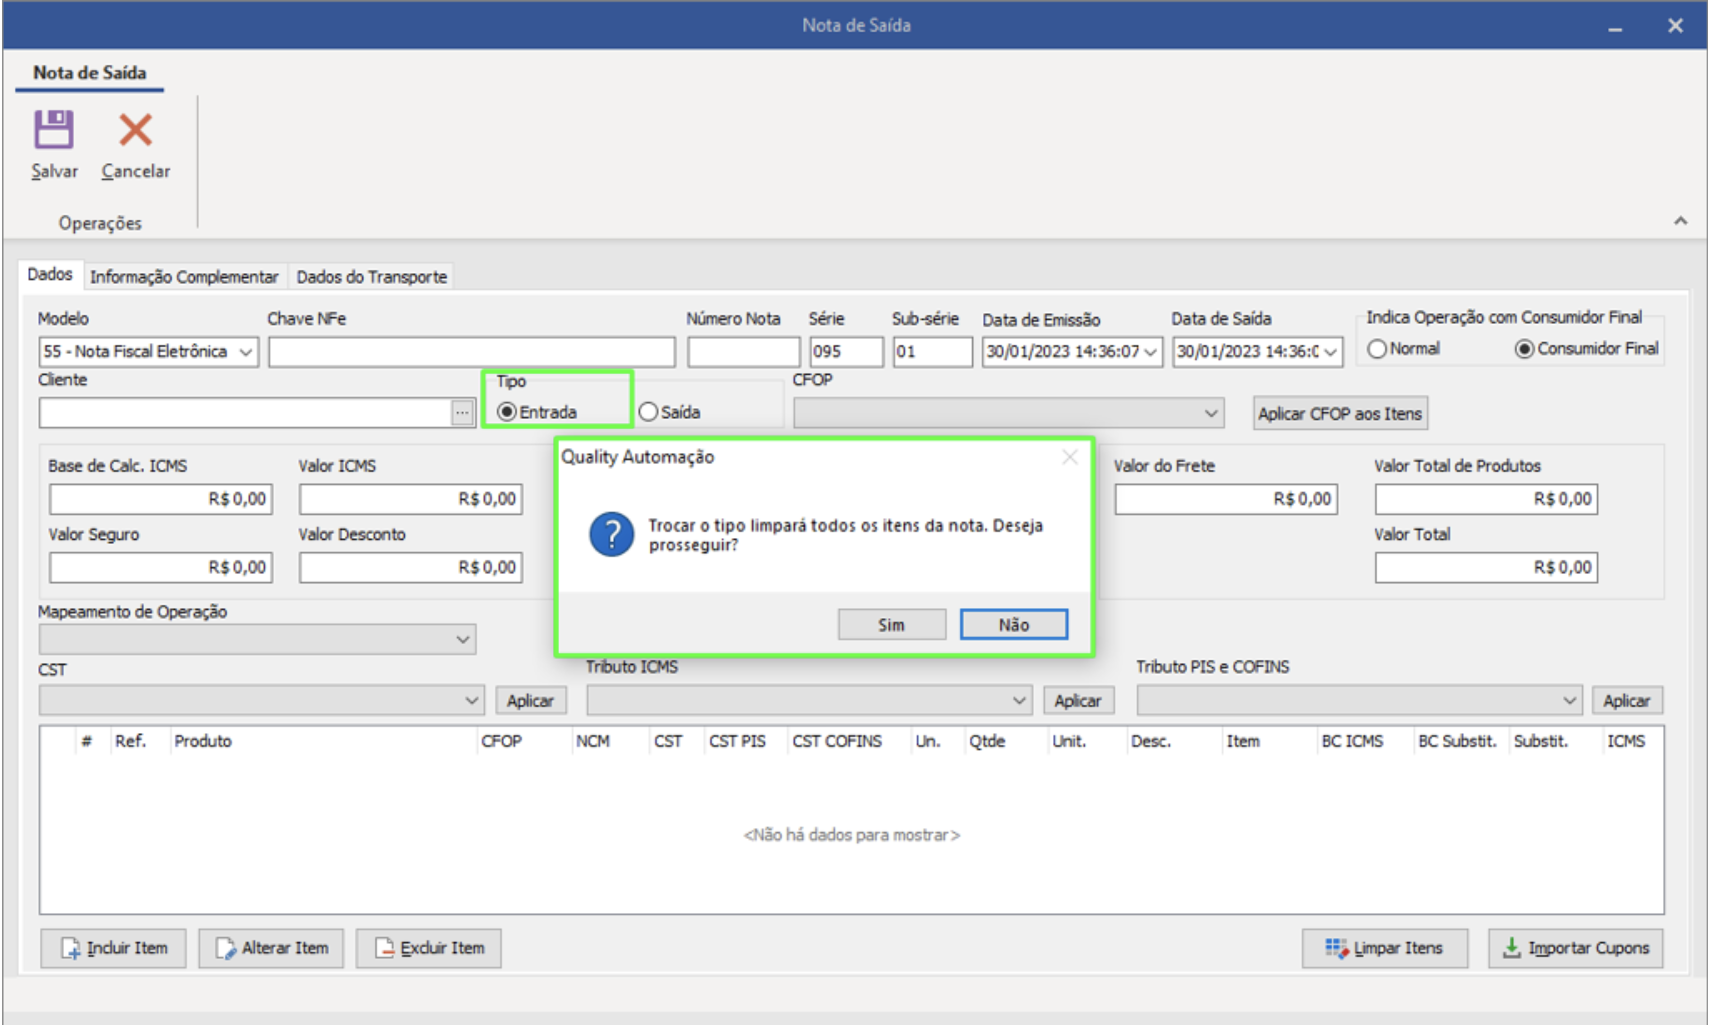The width and height of the screenshot is (1714, 1030).
Task: Click the Alterar Item edit icon
Action: point(225,950)
